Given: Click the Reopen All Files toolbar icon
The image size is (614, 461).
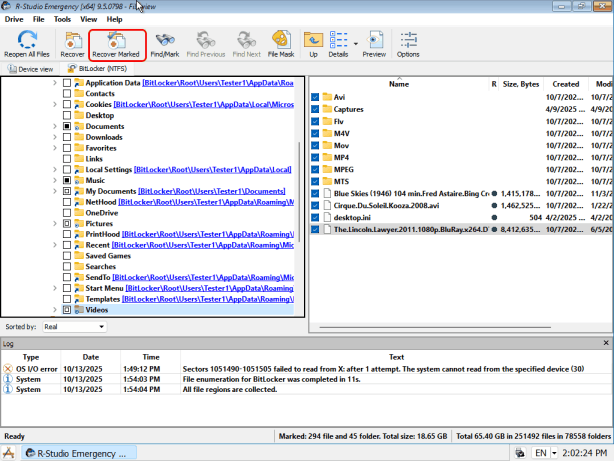Looking at the screenshot, I should [x=27, y=44].
